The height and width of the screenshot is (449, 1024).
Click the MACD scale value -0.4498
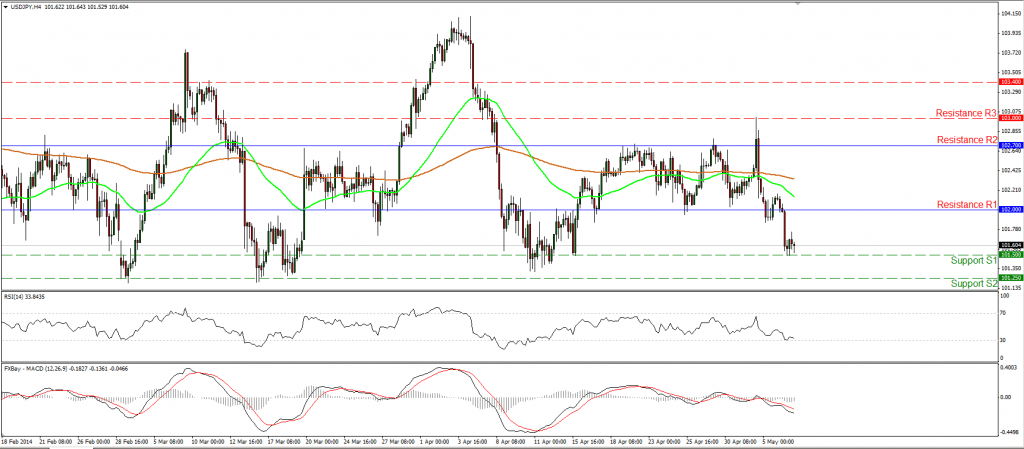[1010, 431]
